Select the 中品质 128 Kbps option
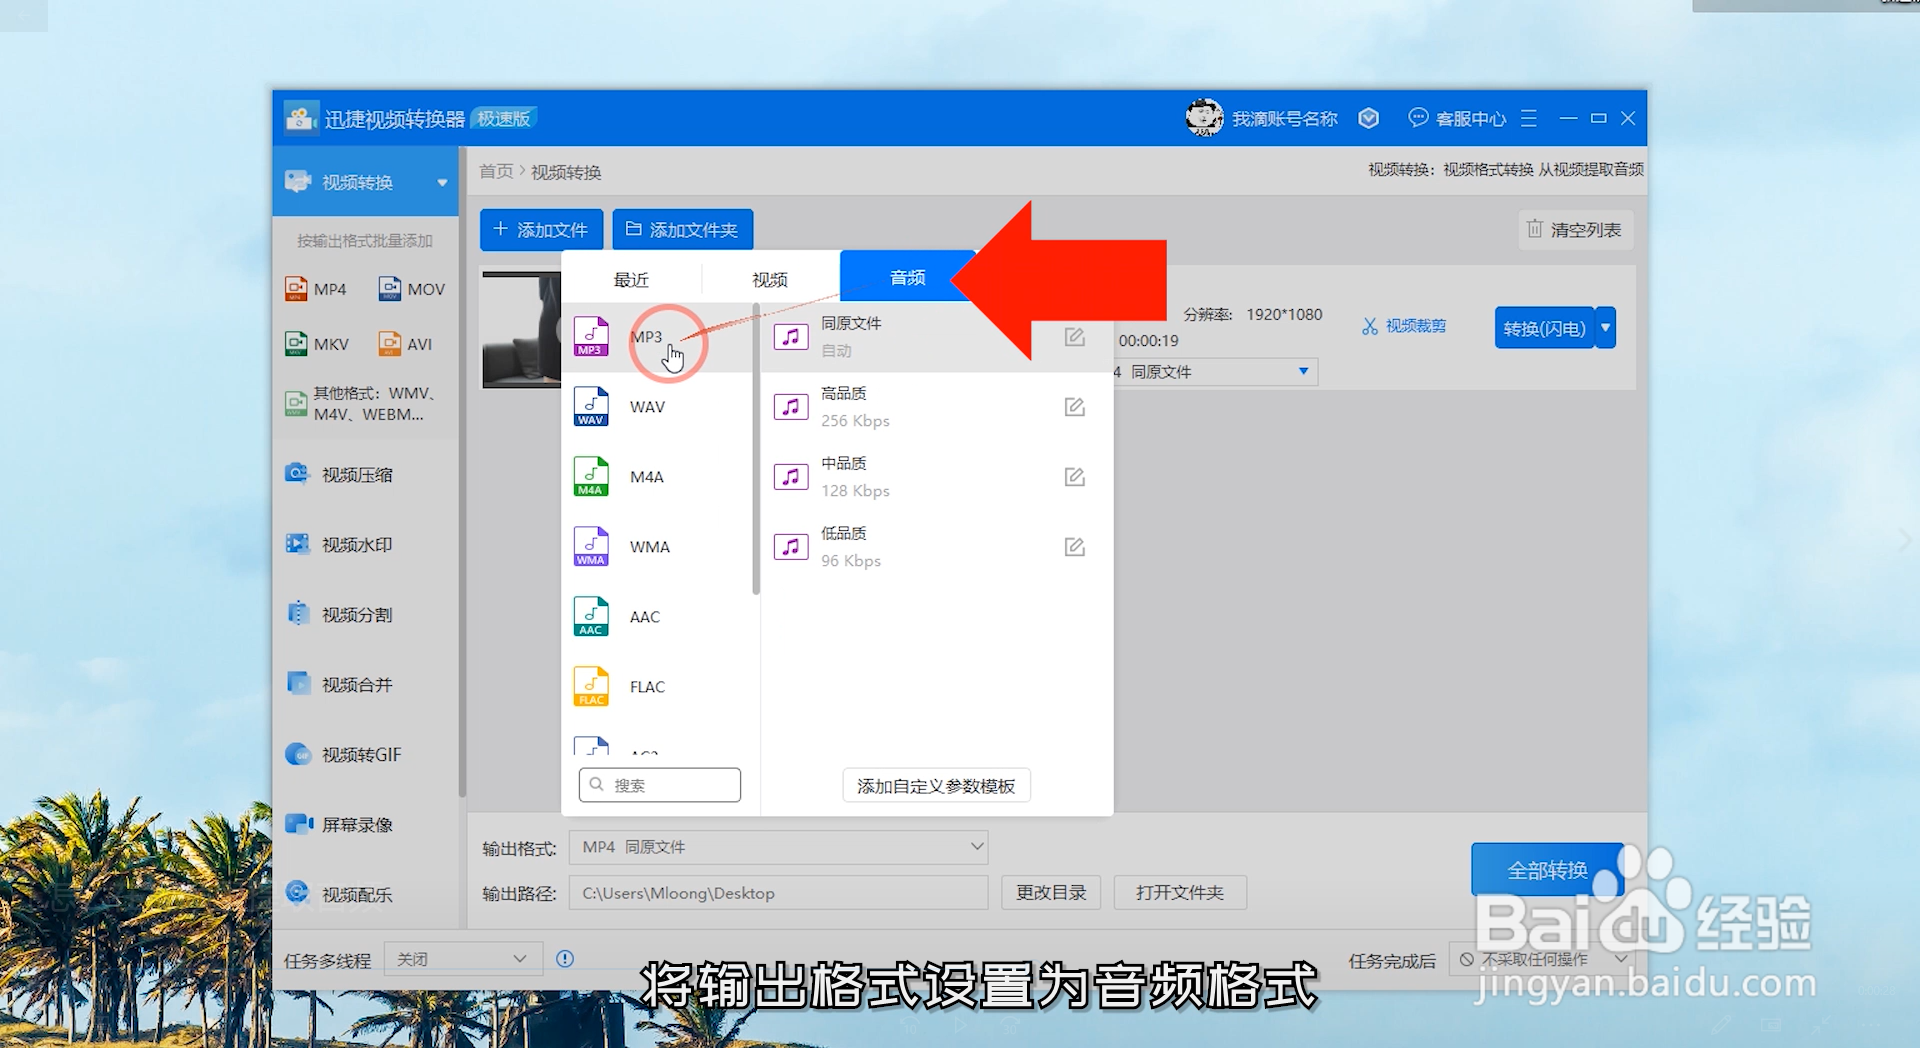The image size is (1920, 1048). point(936,477)
